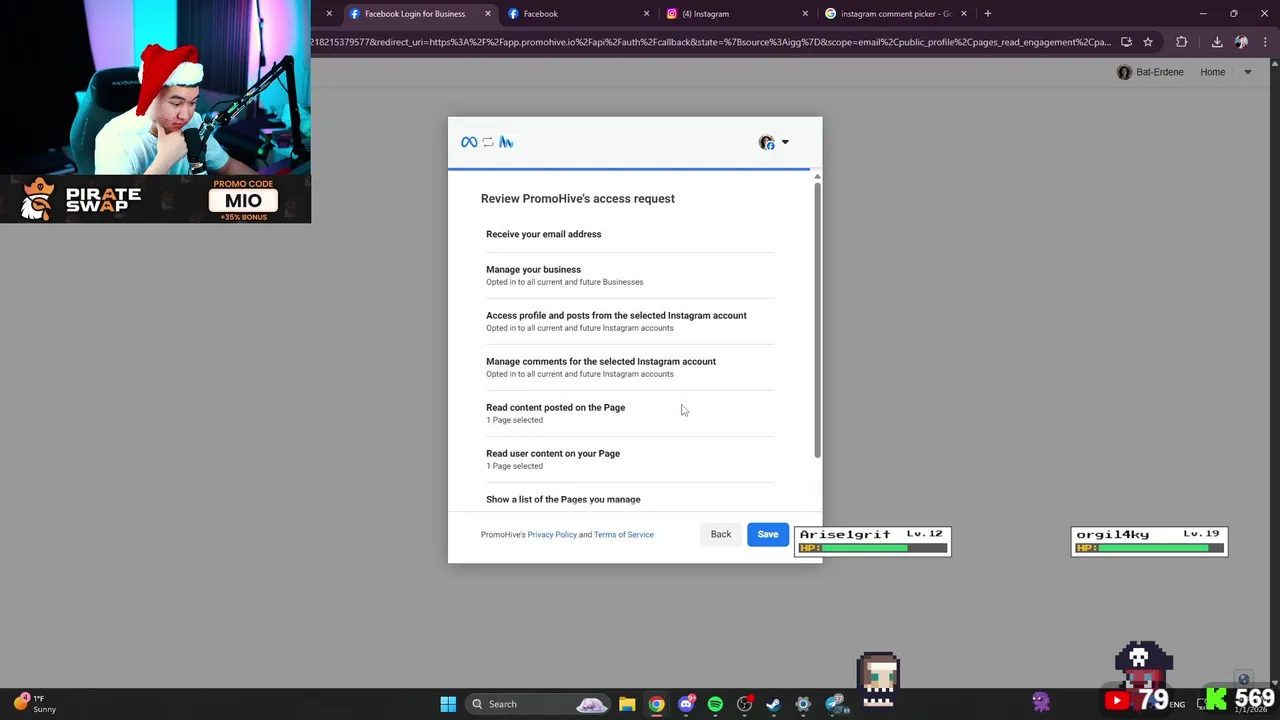Open the Windows Start menu

448,704
